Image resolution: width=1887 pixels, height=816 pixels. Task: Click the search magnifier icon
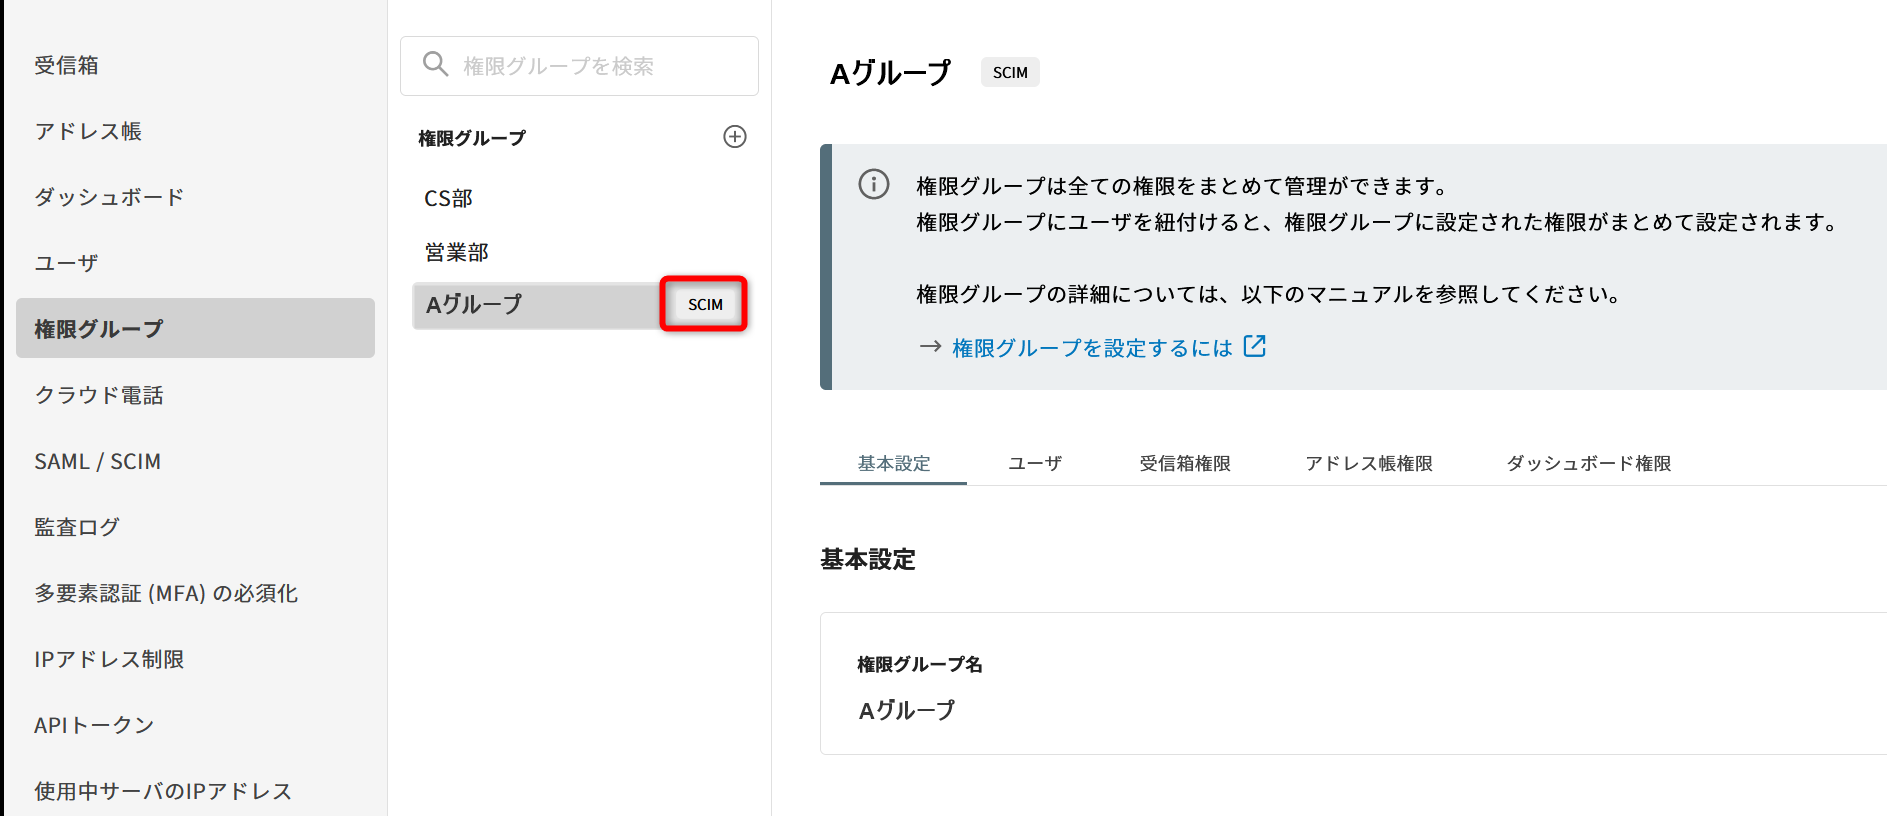click(435, 65)
